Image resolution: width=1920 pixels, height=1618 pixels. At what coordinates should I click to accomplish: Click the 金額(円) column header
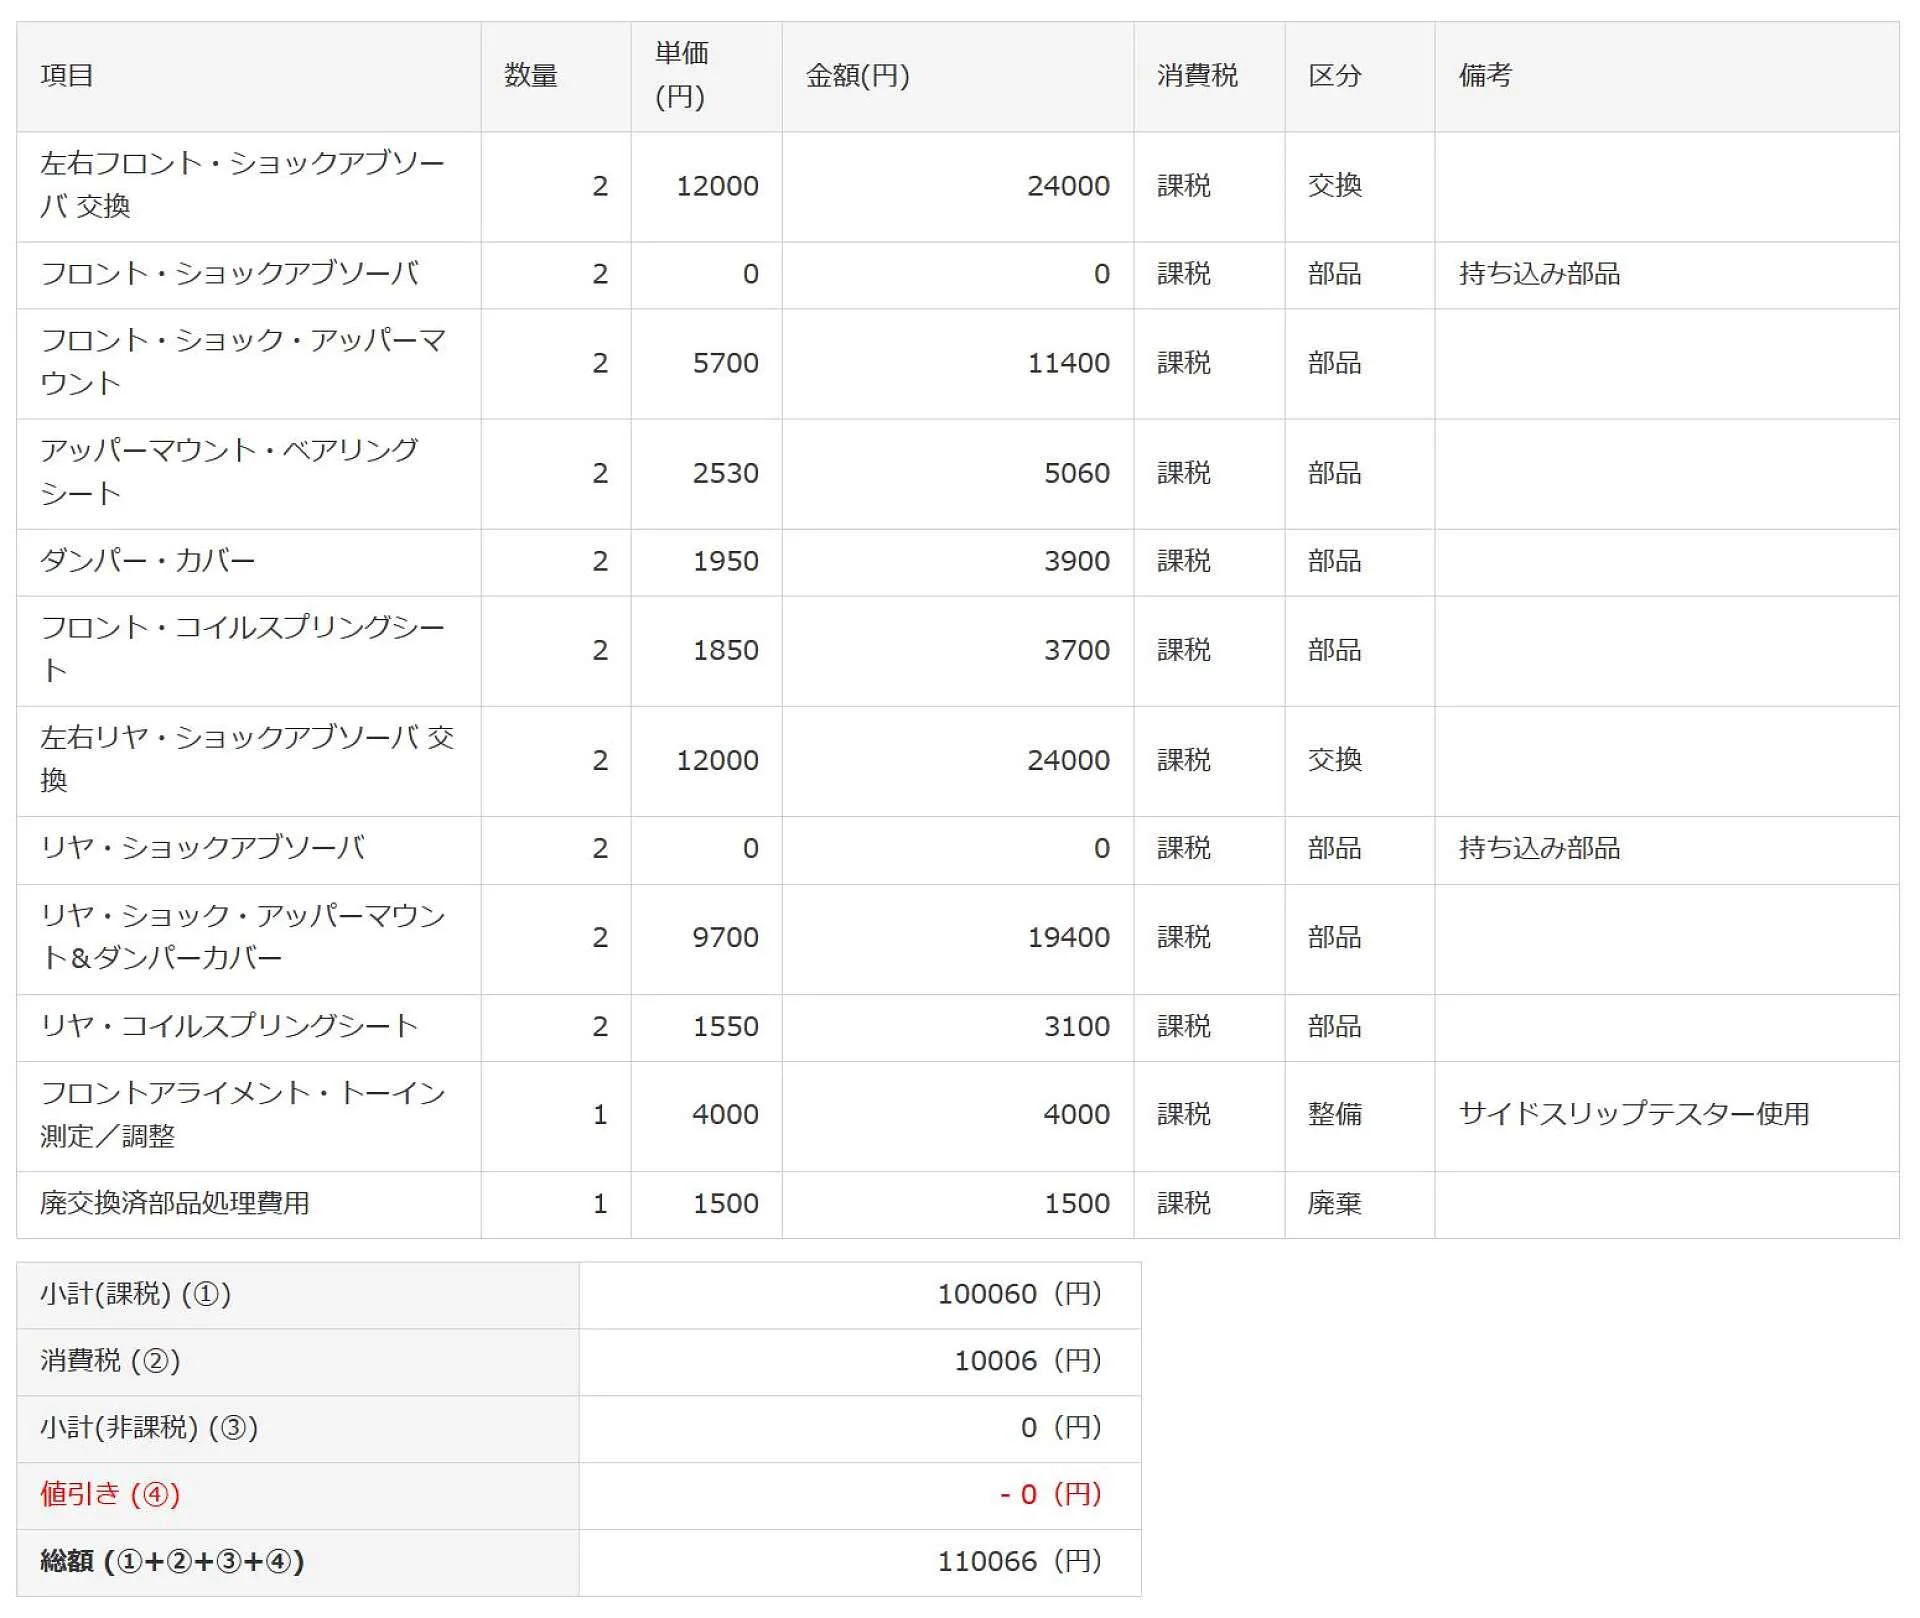(857, 76)
